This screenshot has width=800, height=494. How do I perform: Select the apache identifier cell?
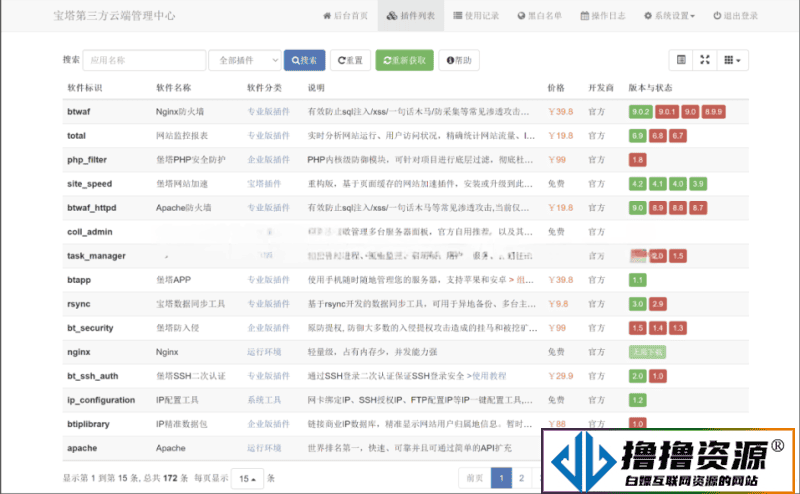[82, 448]
